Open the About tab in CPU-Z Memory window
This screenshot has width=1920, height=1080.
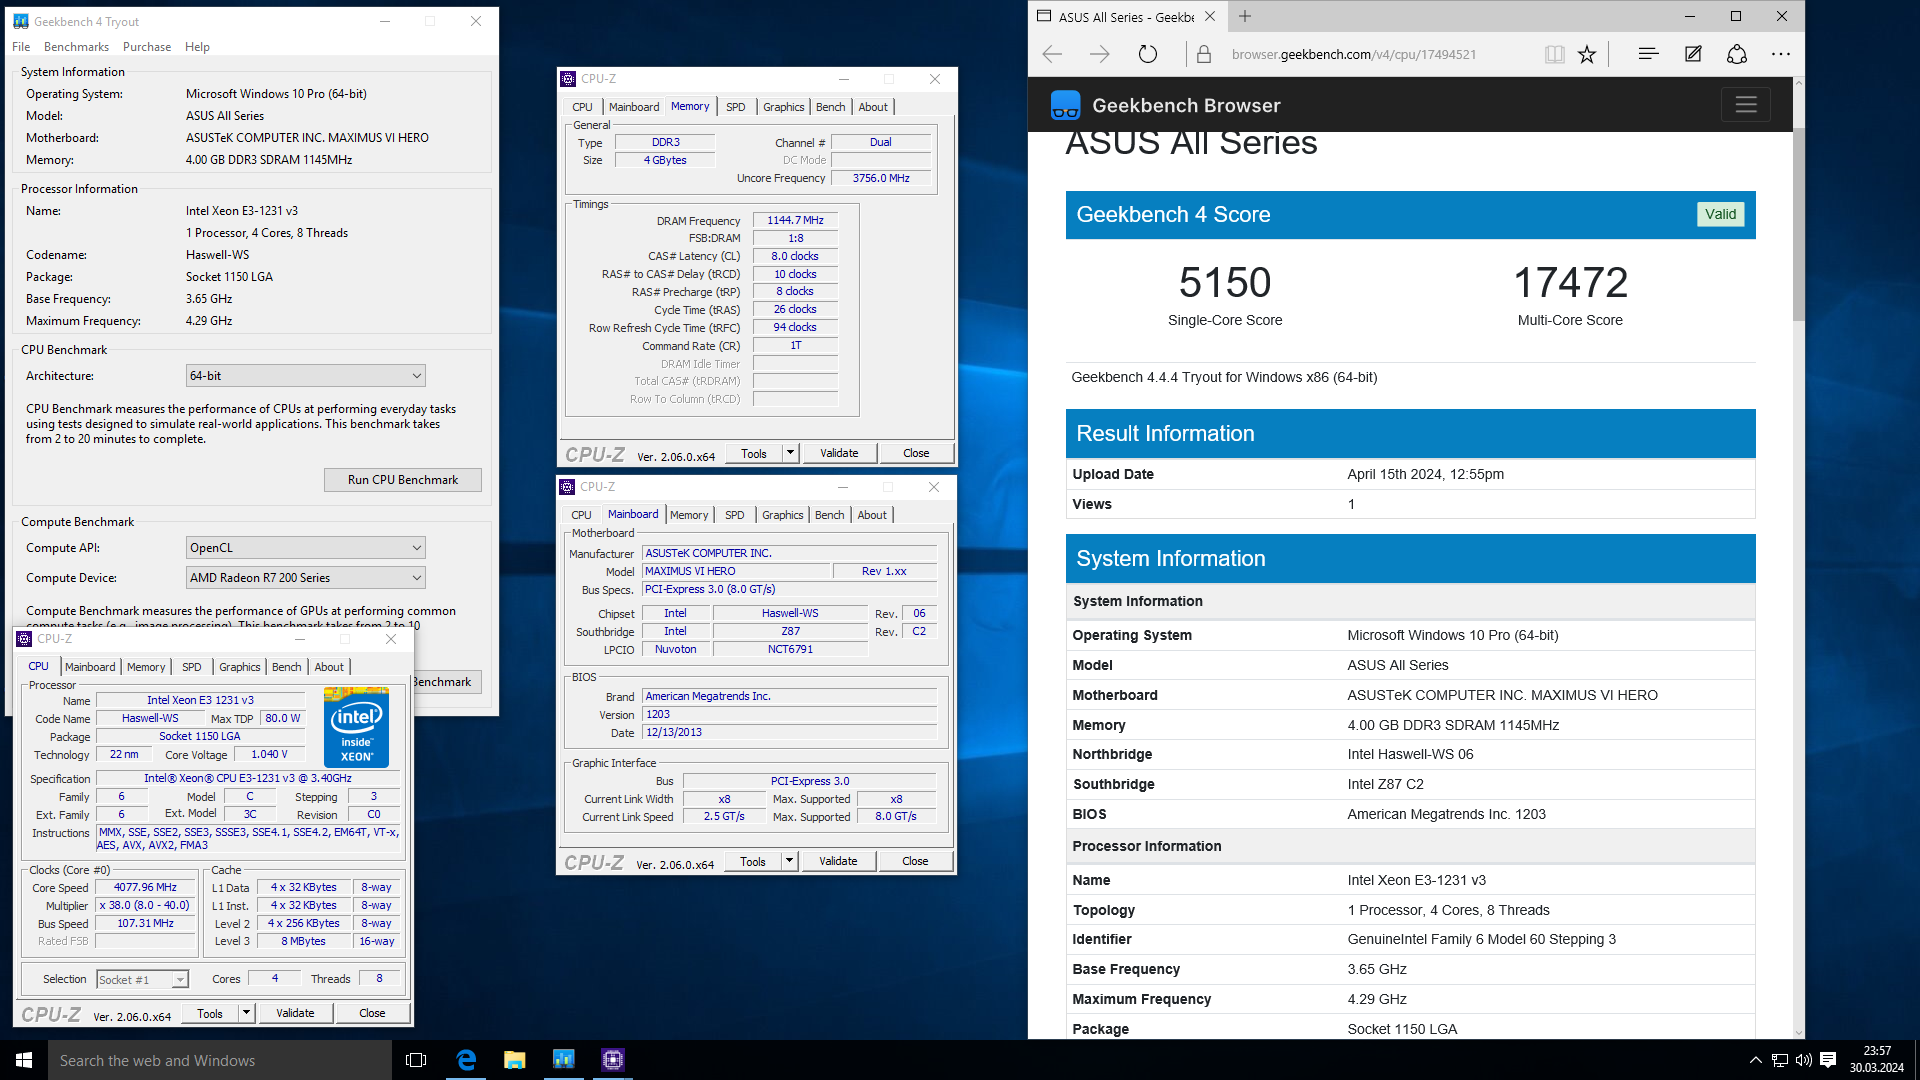pos(873,107)
